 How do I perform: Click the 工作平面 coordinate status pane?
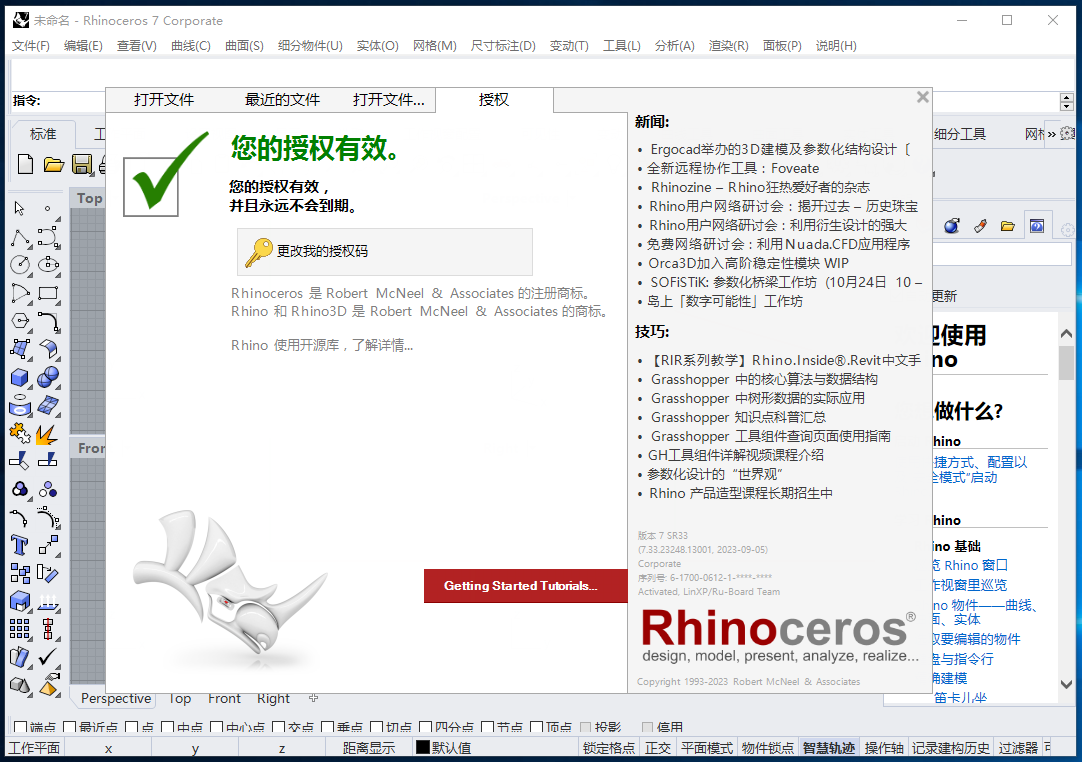coord(34,748)
